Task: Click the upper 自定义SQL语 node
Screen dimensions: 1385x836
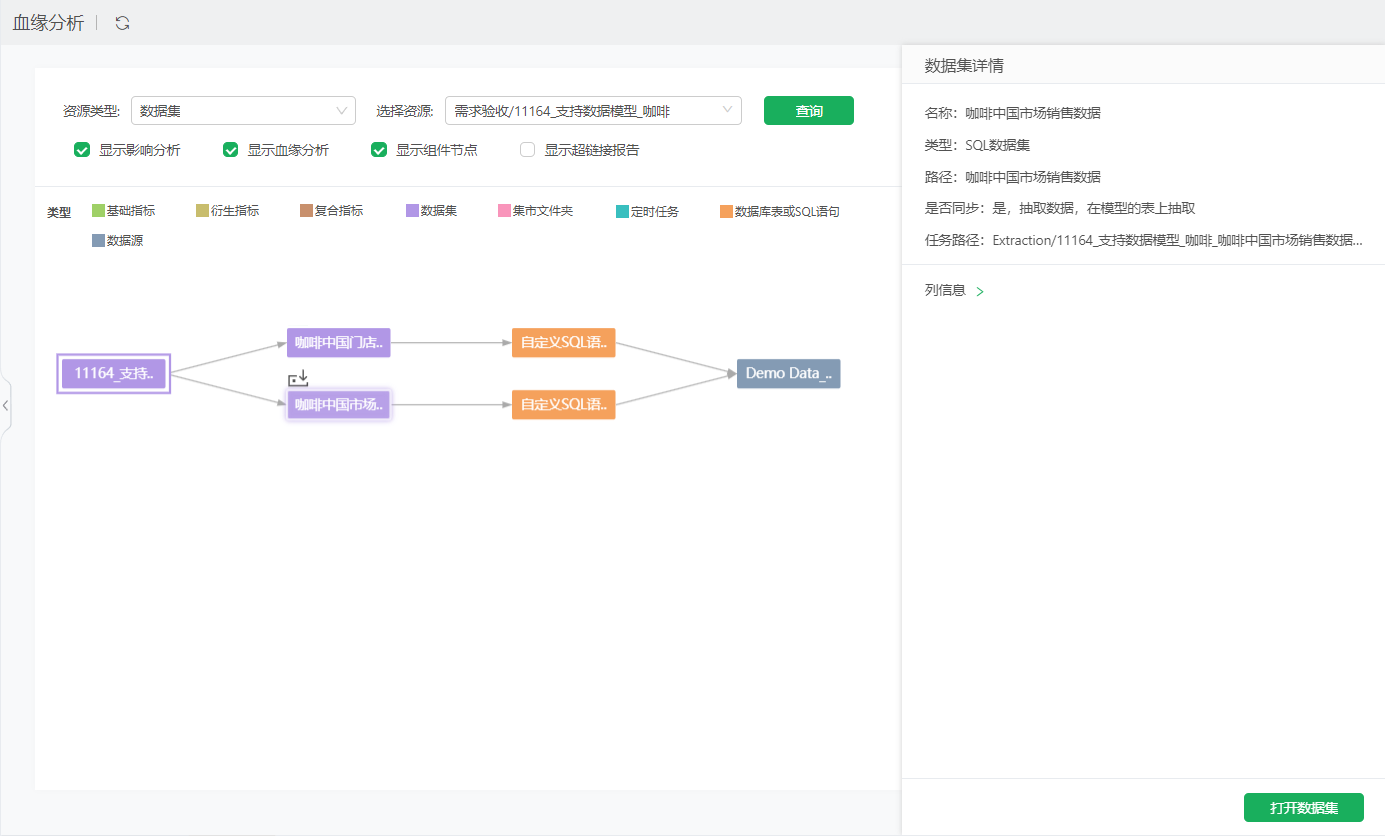Action: [x=563, y=343]
